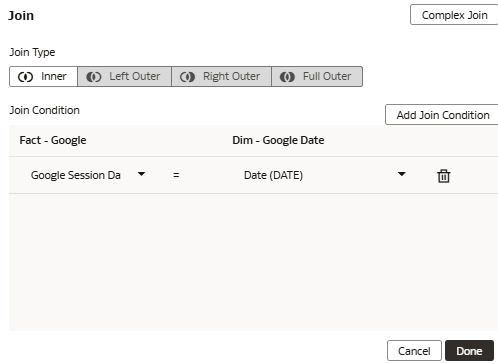Screen dimensions: 498x364
Task: Click the equals operator in join row
Action: (176, 175)
